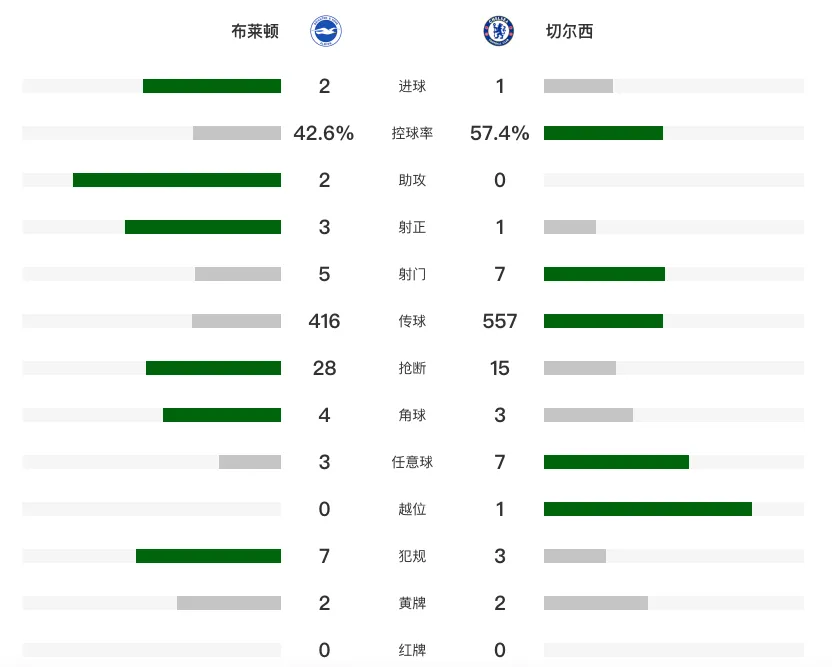Screen dimensions: 832x667
Task: Click the 416 passes value
Action: (x=324, y=321)
